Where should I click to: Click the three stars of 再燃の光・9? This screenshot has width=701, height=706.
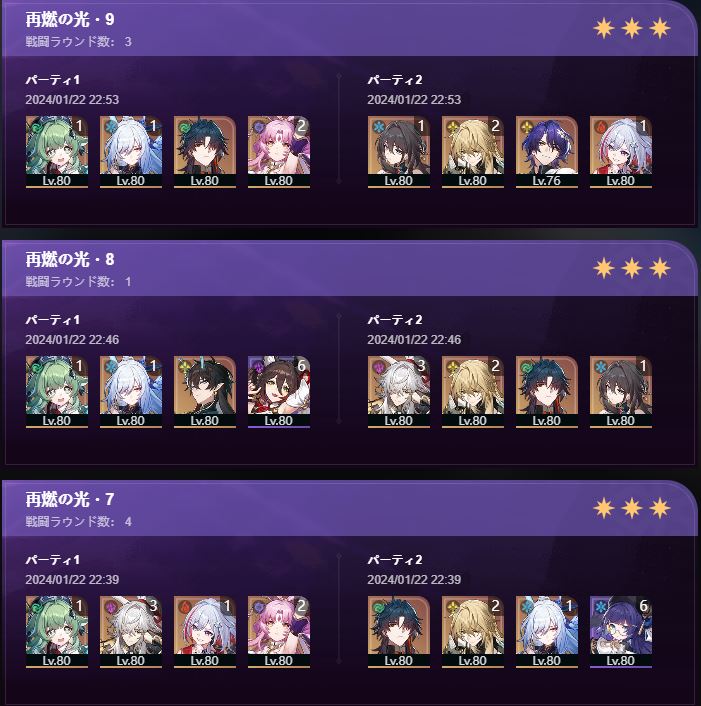tap(632, 28)
